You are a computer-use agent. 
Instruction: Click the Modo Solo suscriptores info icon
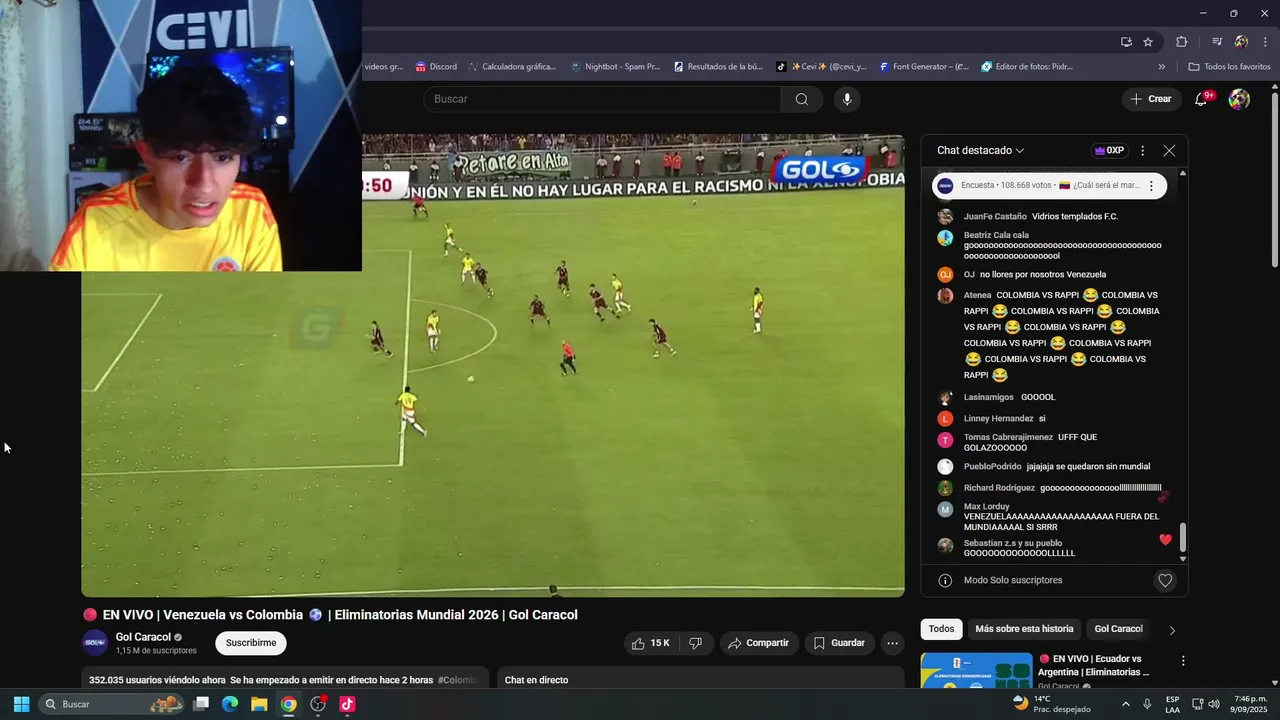(x=945, y=580)
